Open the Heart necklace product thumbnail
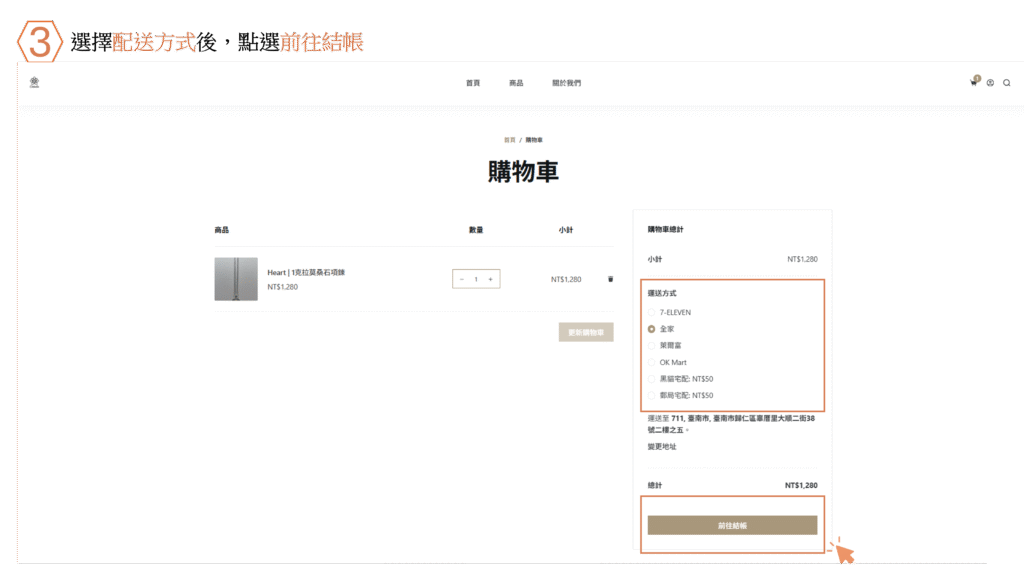This screenshot has width=1024, height=568. 236,279
